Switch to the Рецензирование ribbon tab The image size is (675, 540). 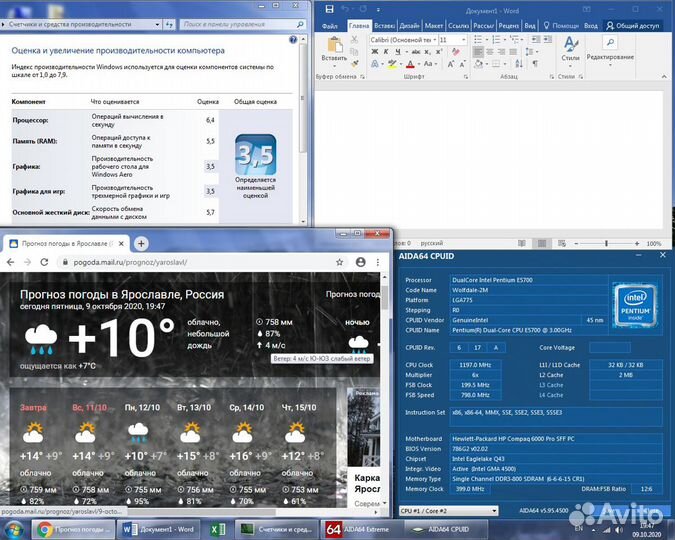tap(508, 26)
